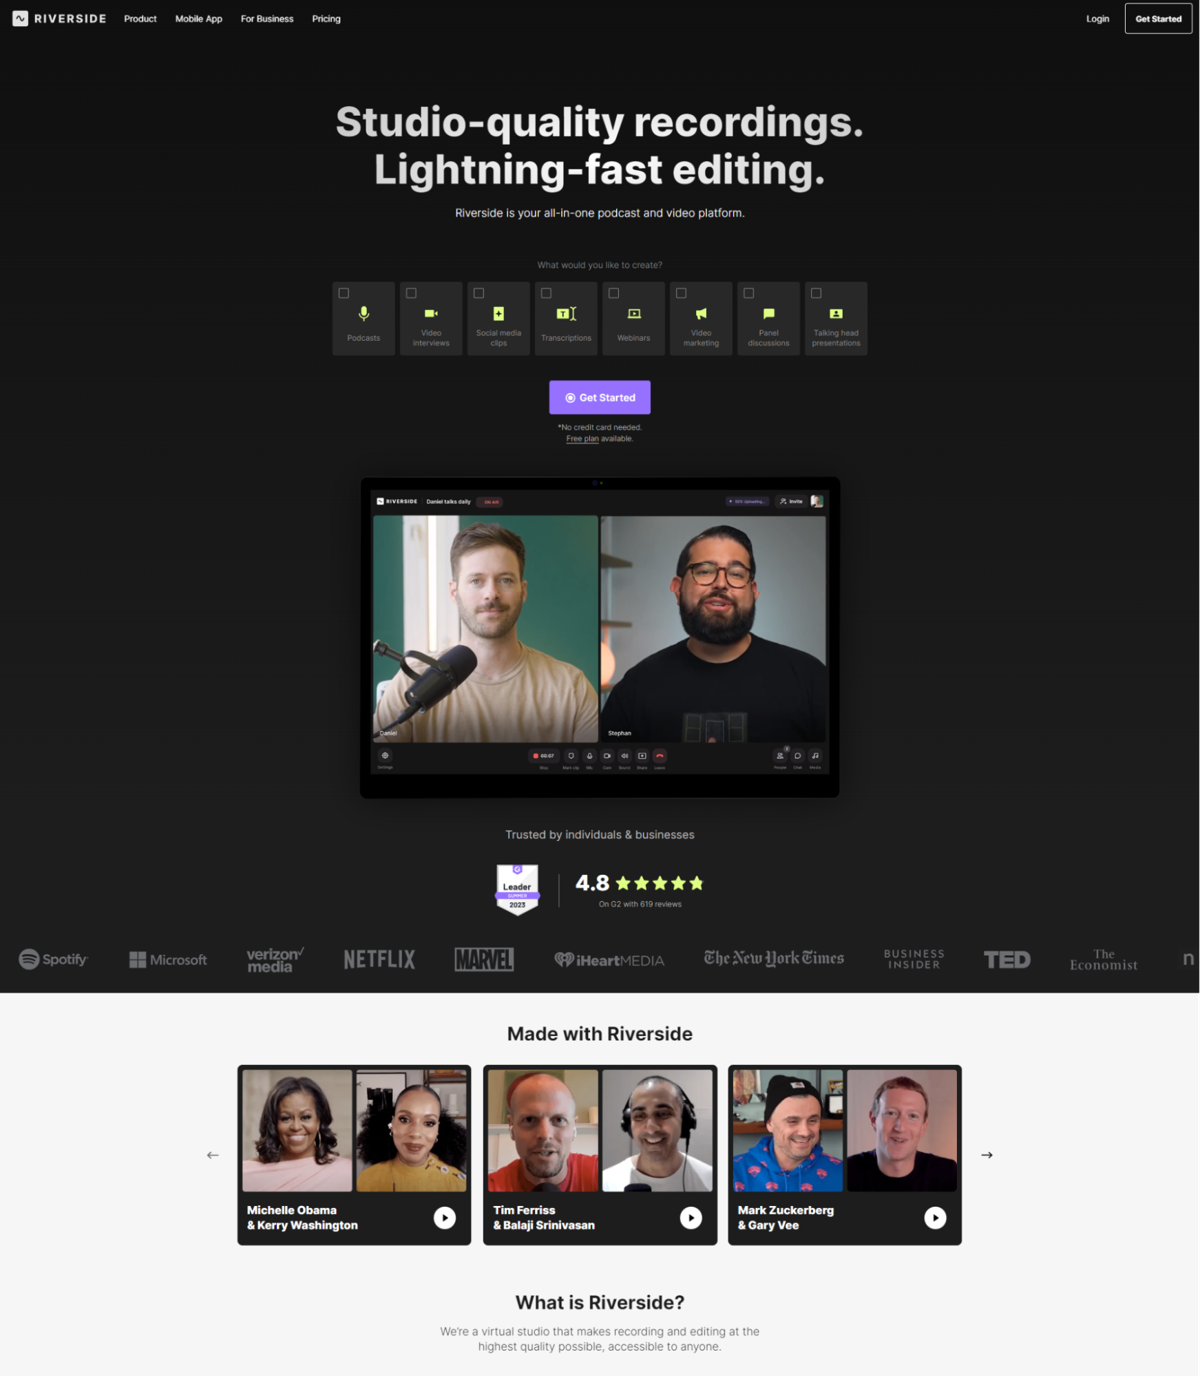Go to the Pricing page
The width and height of the screenshot is (1200, 1376).
pos(326,19)
